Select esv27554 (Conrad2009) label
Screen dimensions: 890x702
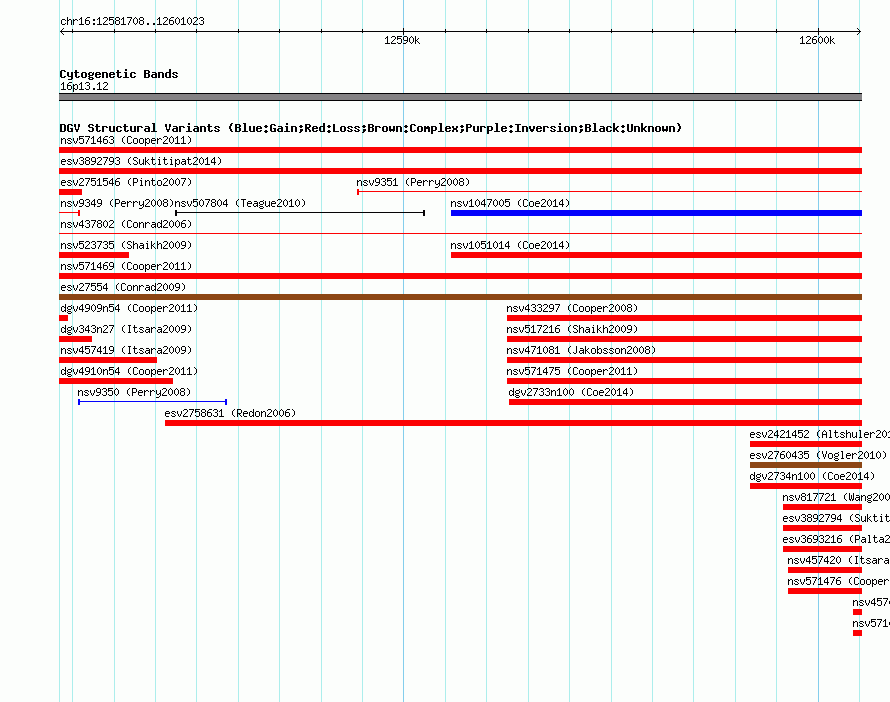click(x=123, y=287)
